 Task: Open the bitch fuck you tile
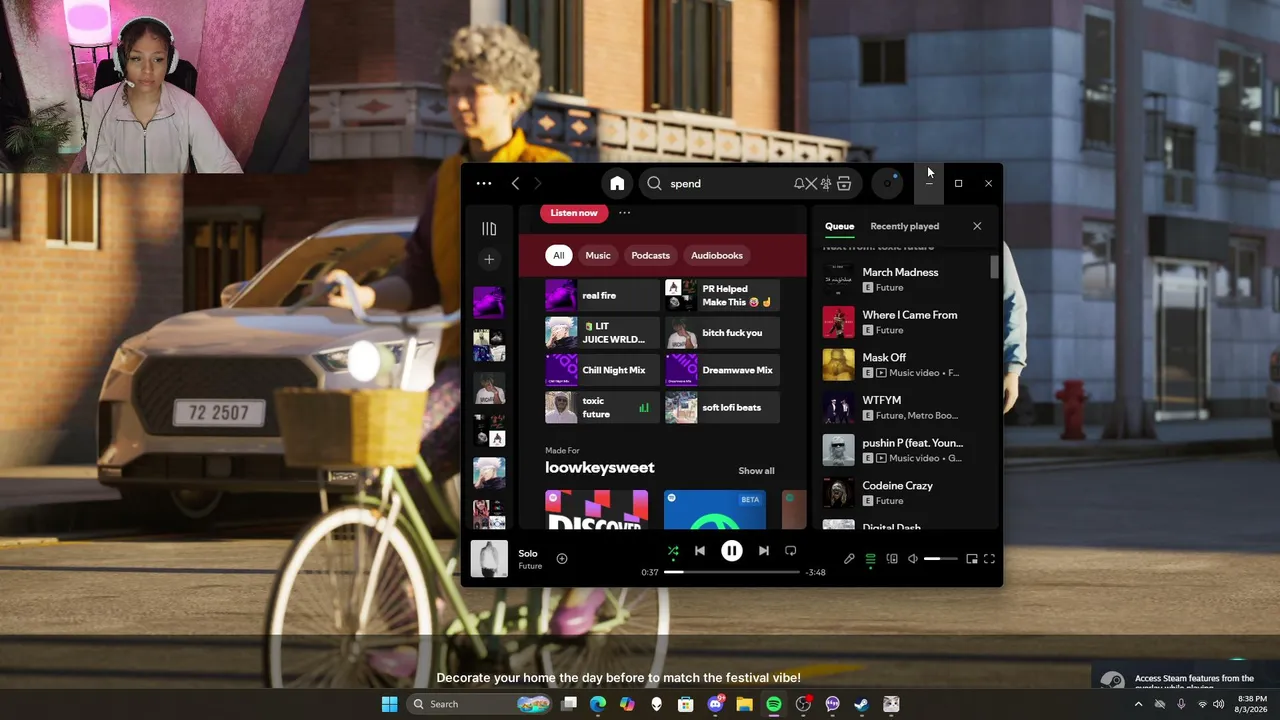tap(722, 333)
